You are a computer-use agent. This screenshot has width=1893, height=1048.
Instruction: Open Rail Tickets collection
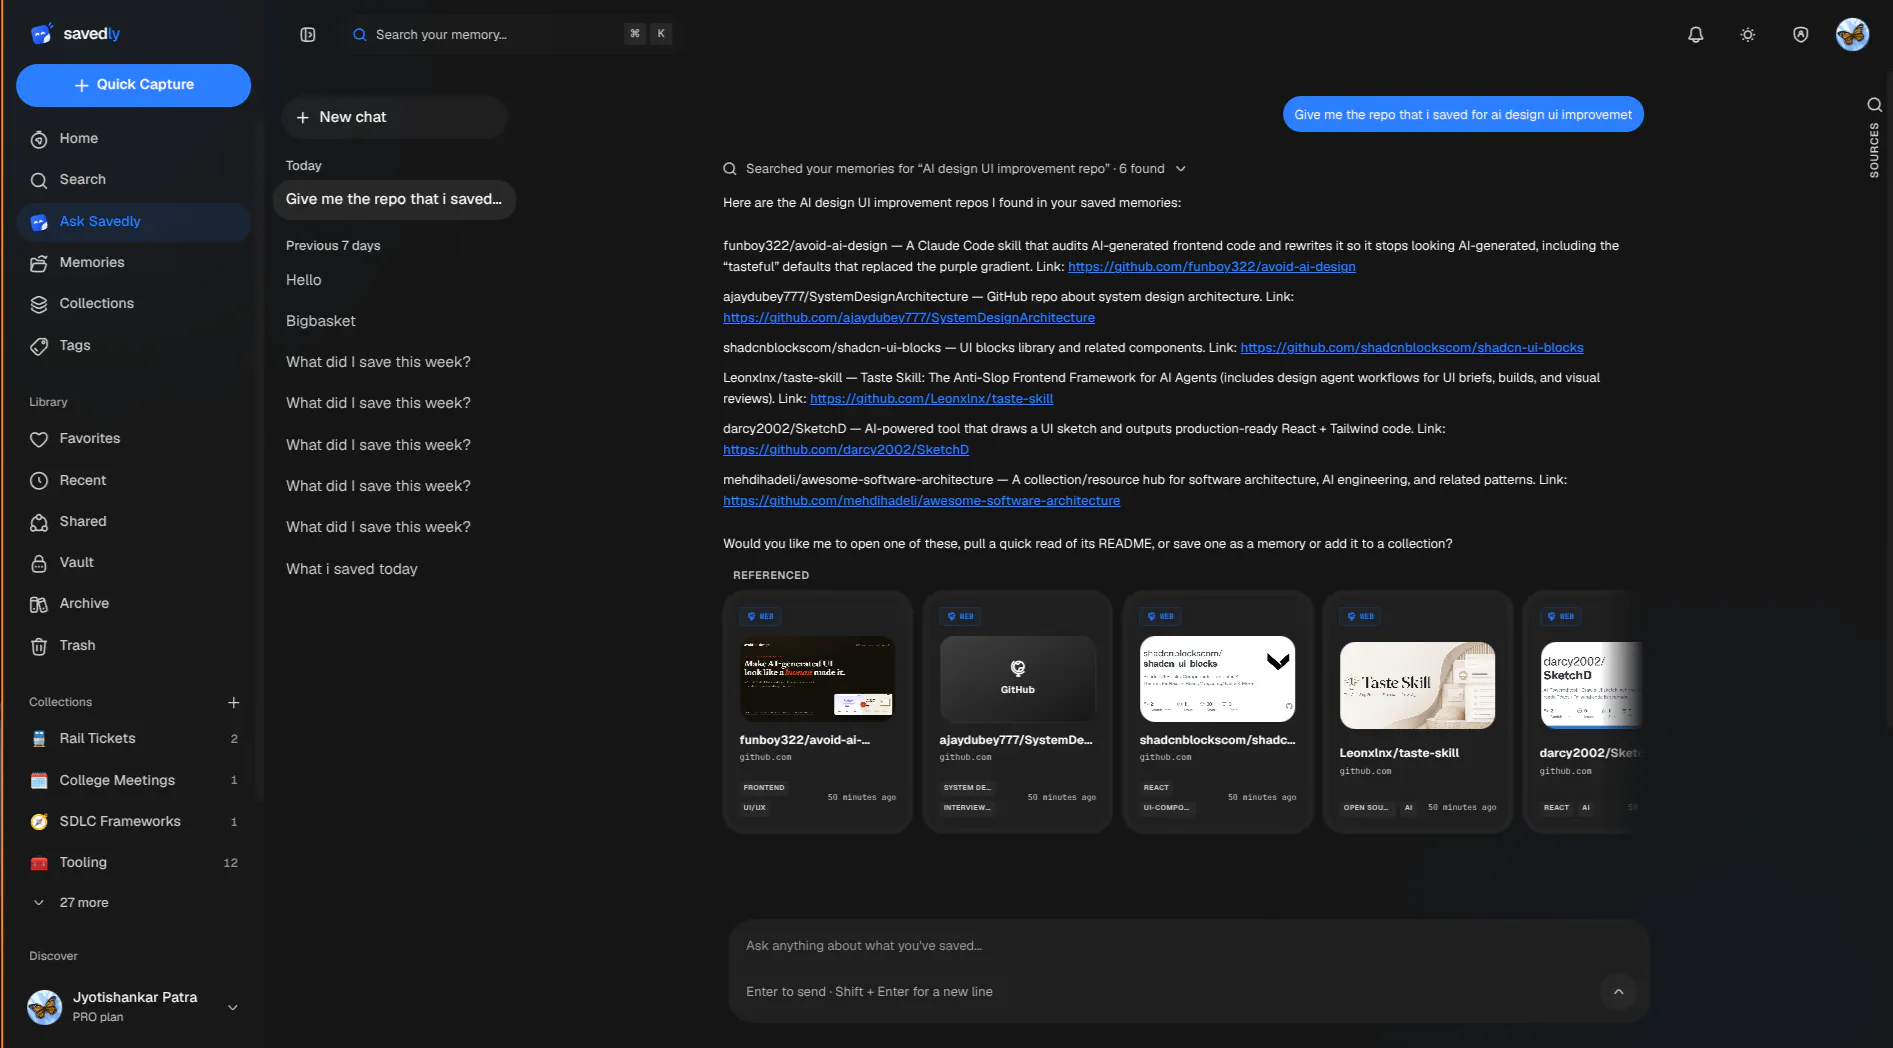(133, 739)
